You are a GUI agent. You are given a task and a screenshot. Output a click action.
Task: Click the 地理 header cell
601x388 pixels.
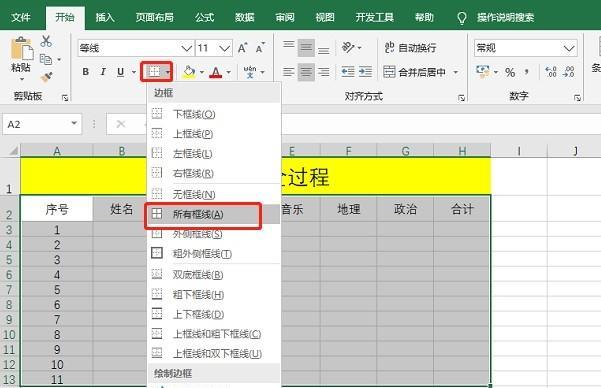point(348,209)
